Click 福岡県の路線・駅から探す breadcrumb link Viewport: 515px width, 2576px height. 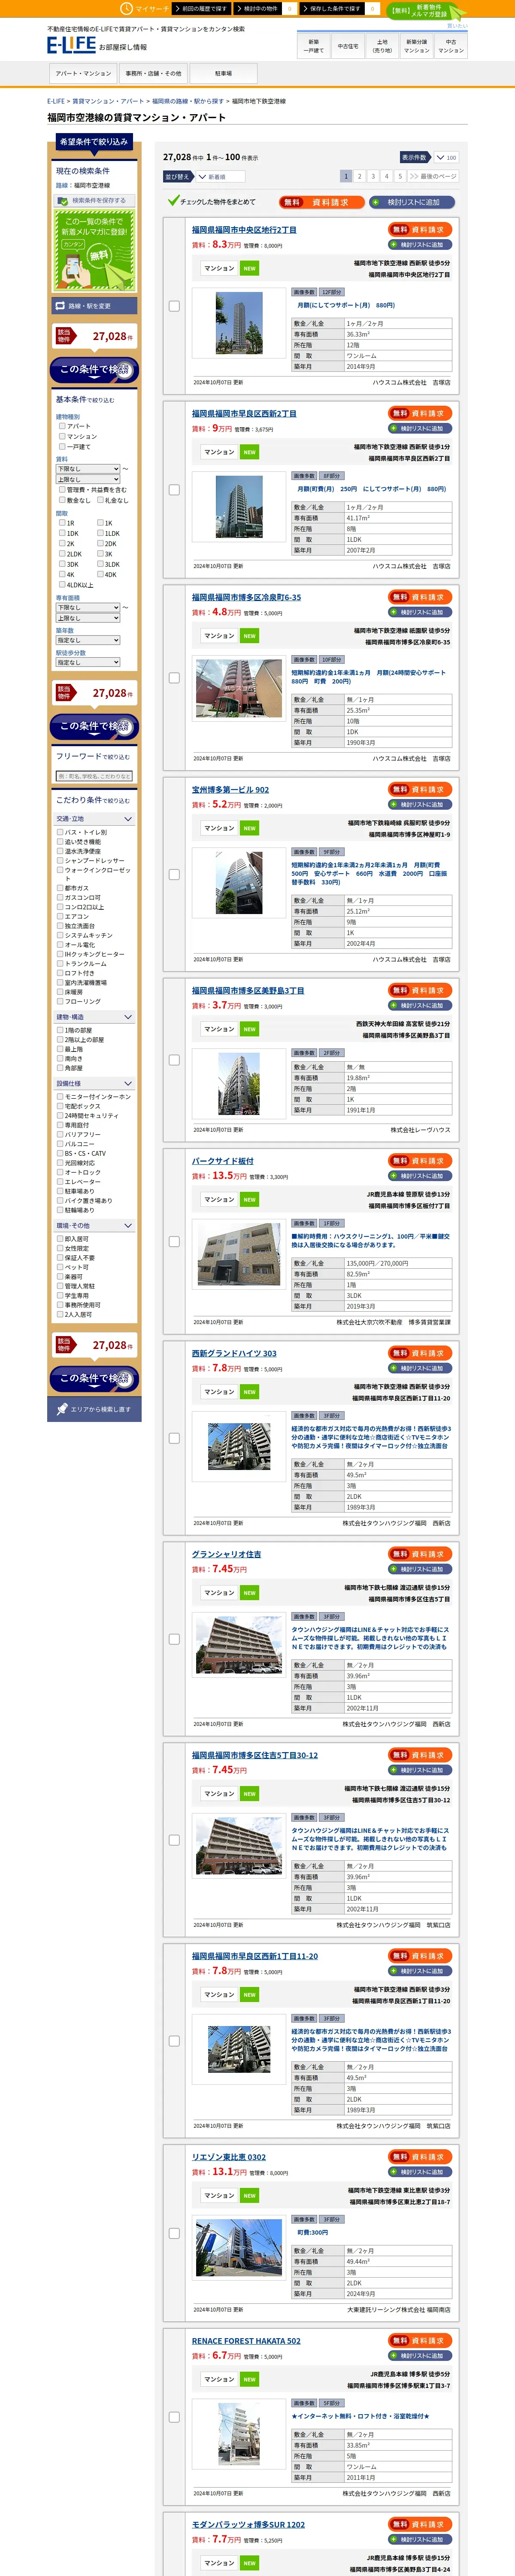187,101
